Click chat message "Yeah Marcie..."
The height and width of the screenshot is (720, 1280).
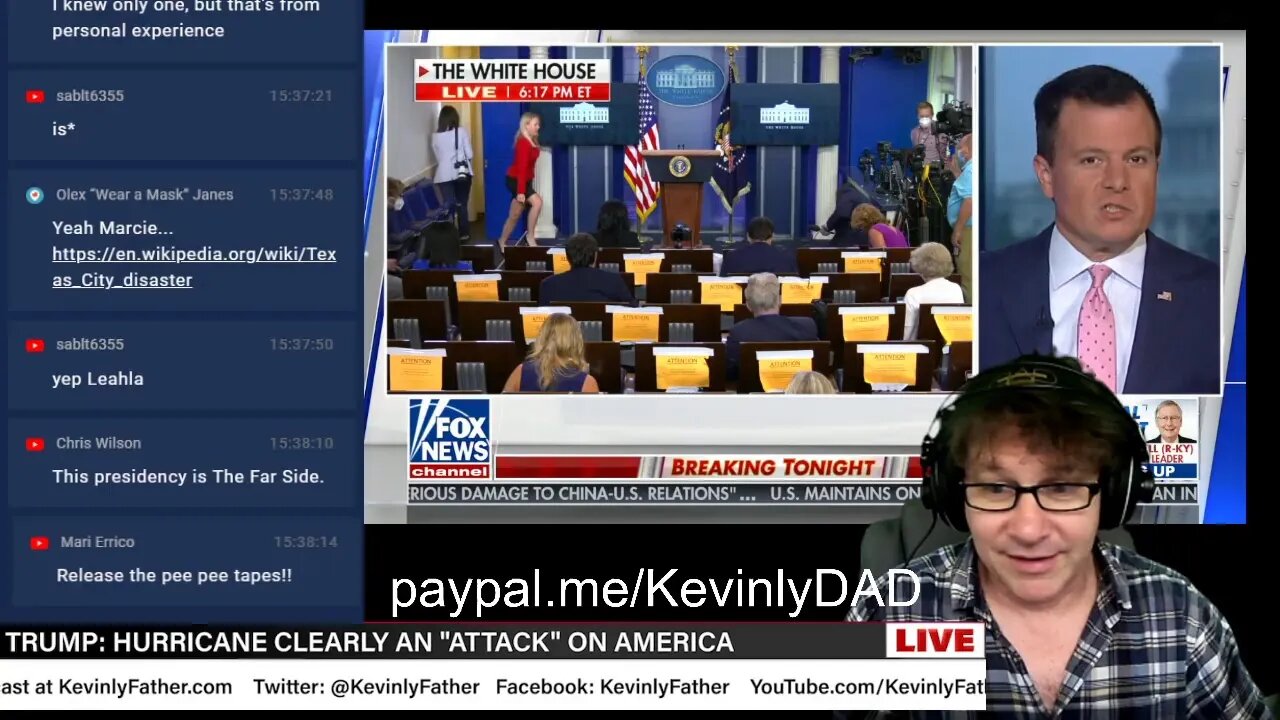[112, 228]
